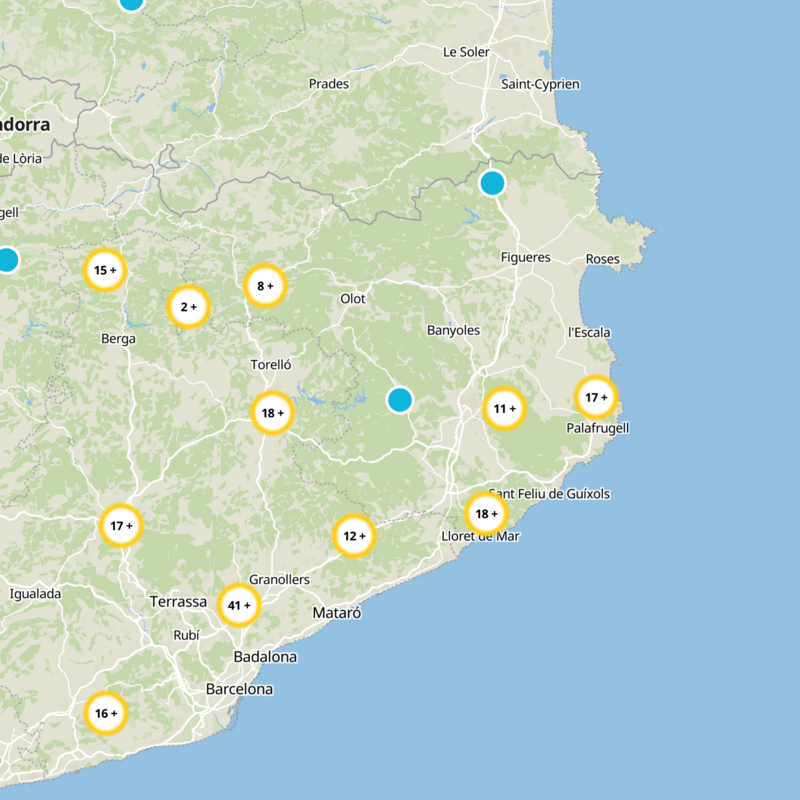Open the 8 + cluster marker

[x=265, y=286]
